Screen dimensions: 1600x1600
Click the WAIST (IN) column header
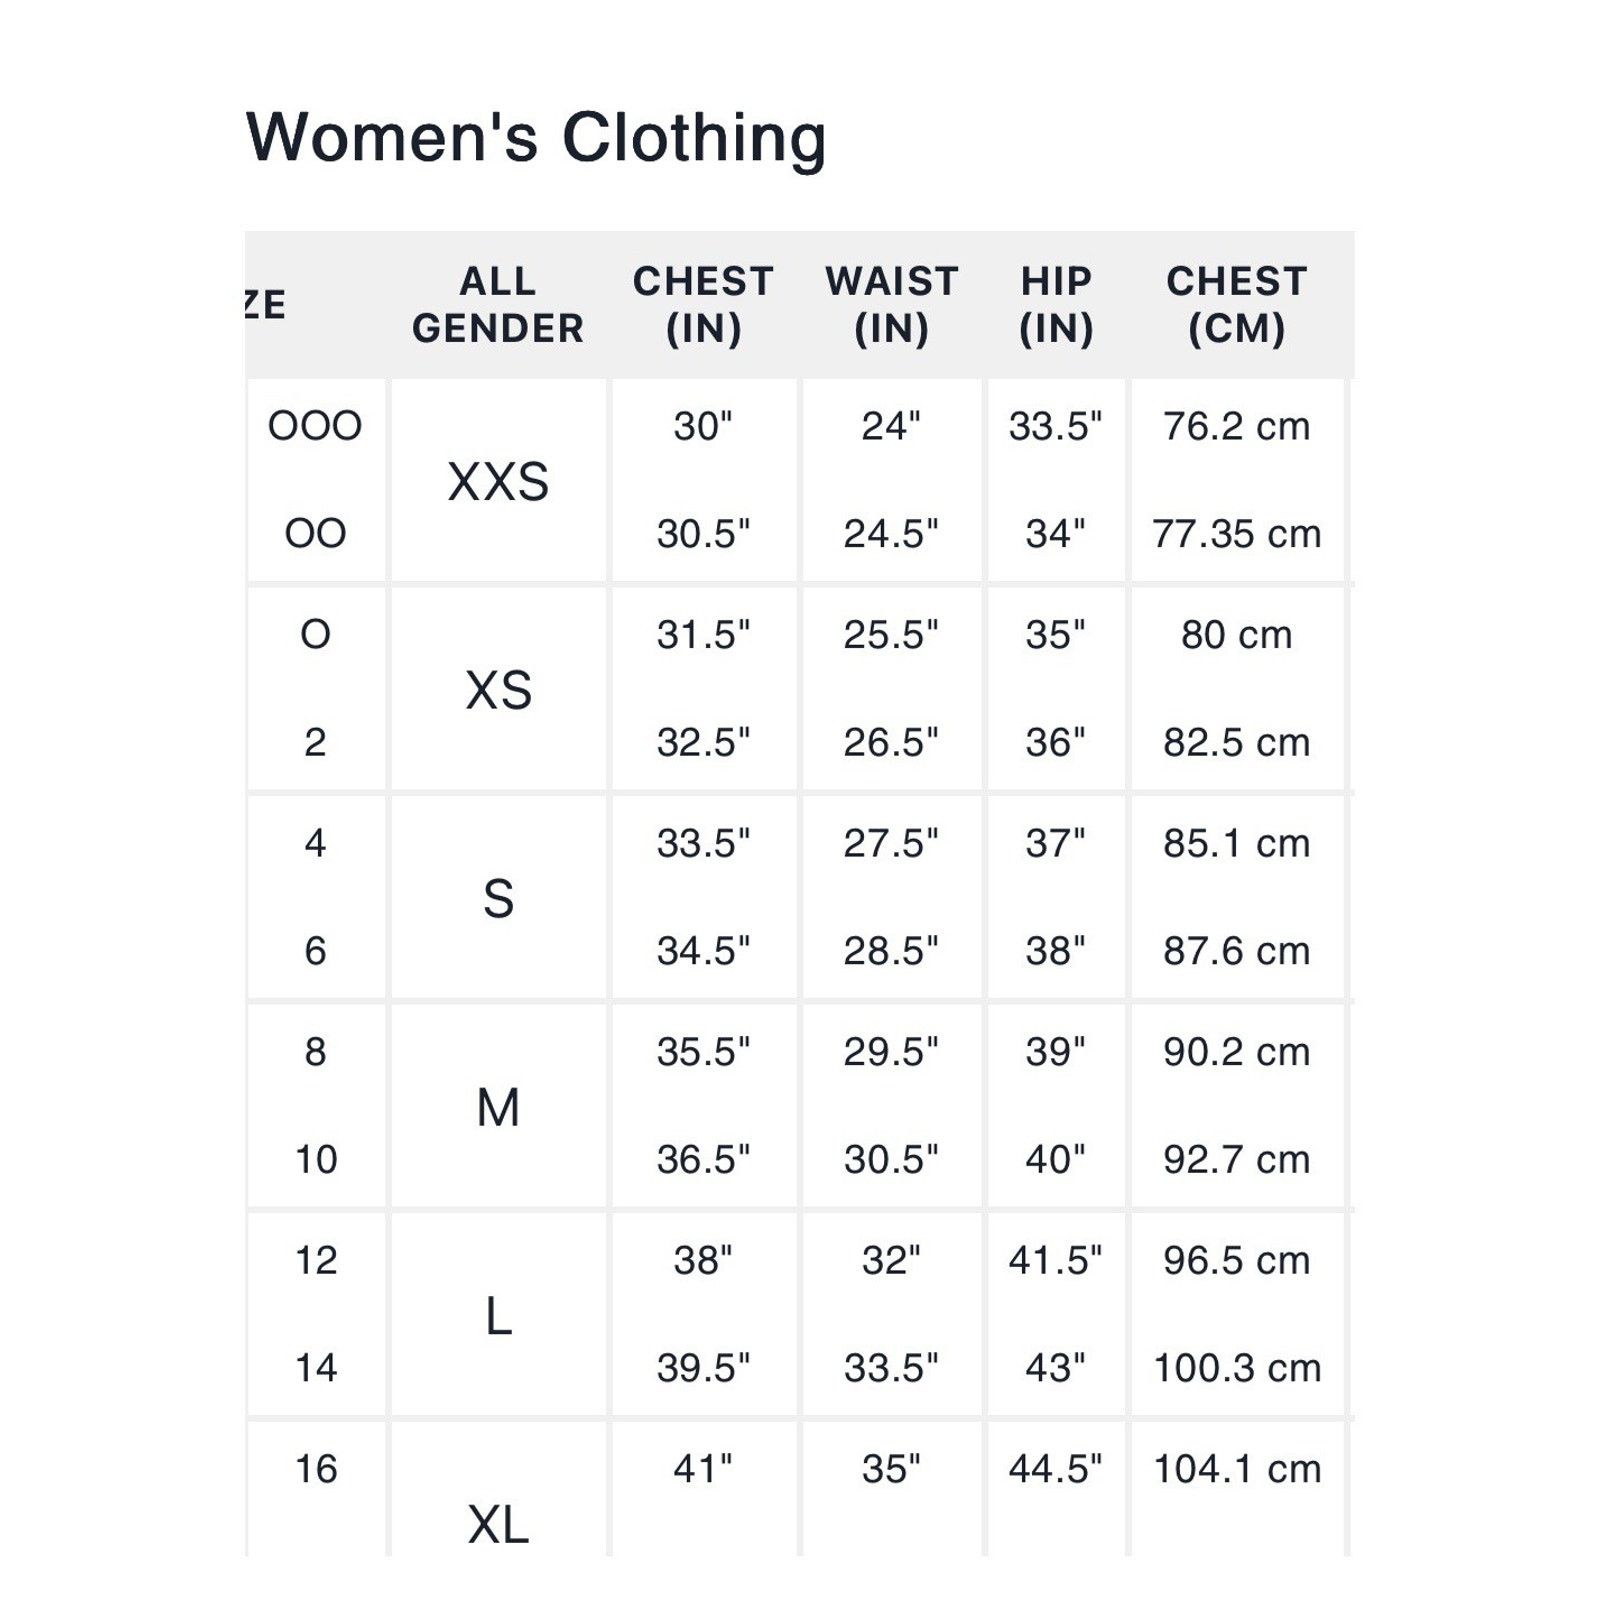(x=891, y=305)
